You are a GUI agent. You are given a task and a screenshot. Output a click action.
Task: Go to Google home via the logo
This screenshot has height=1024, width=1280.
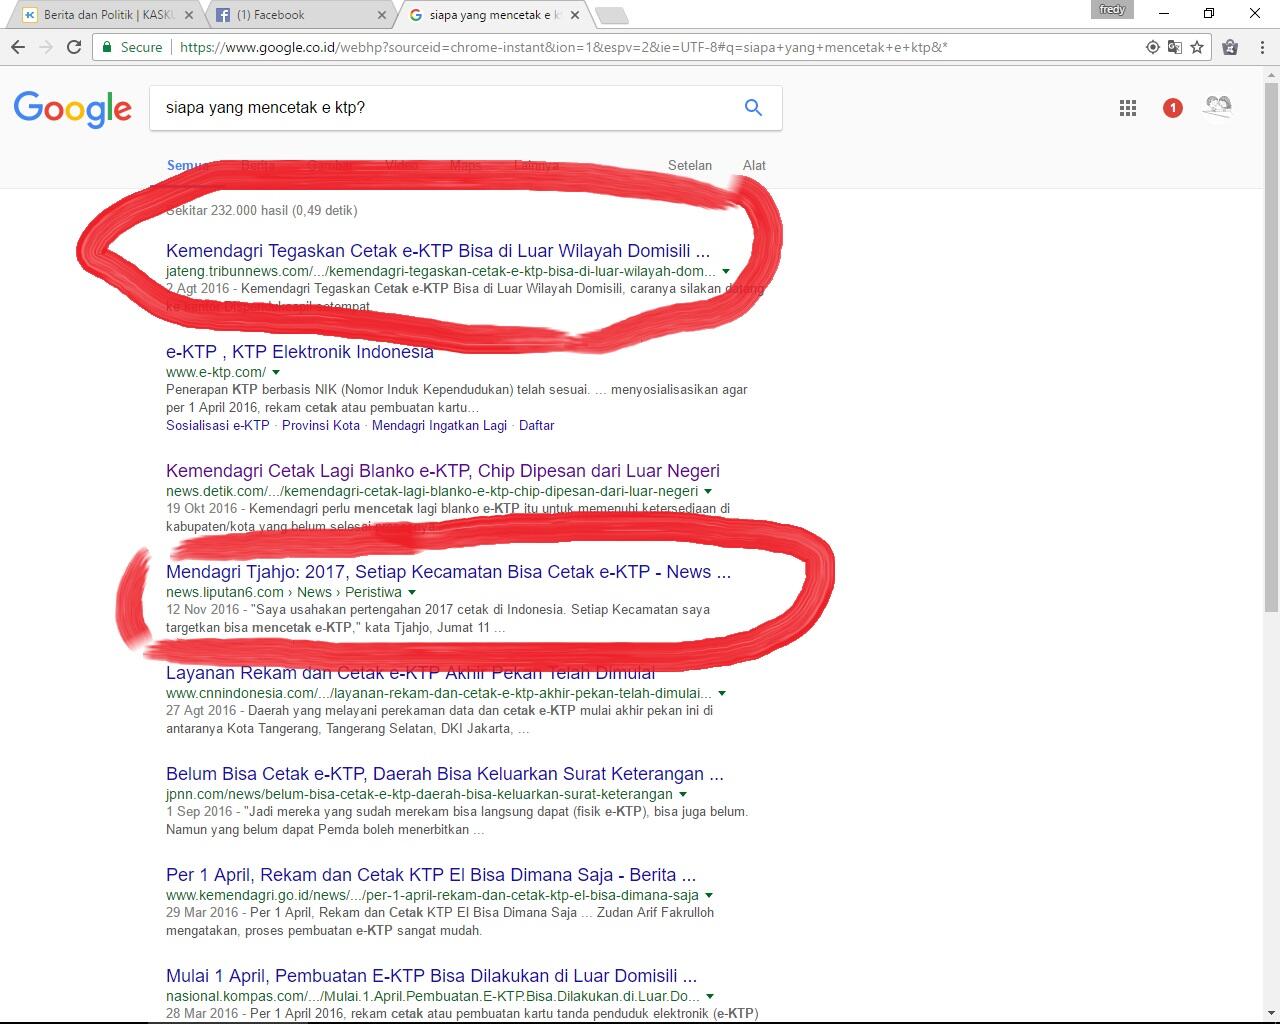pyautogui.click(x=72, y=108)
